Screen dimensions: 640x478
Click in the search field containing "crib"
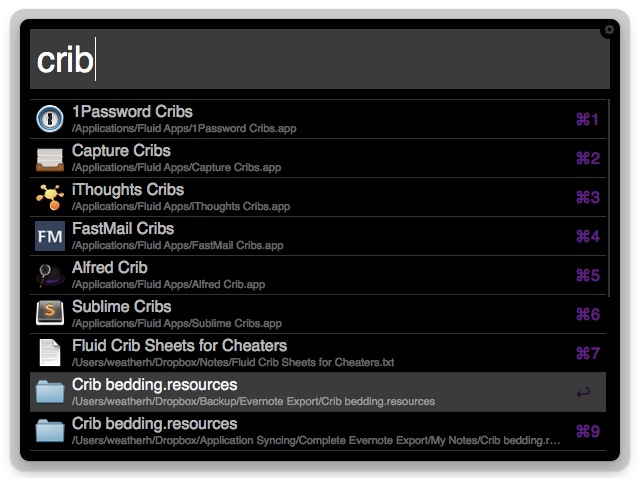(x=320, y=59)
